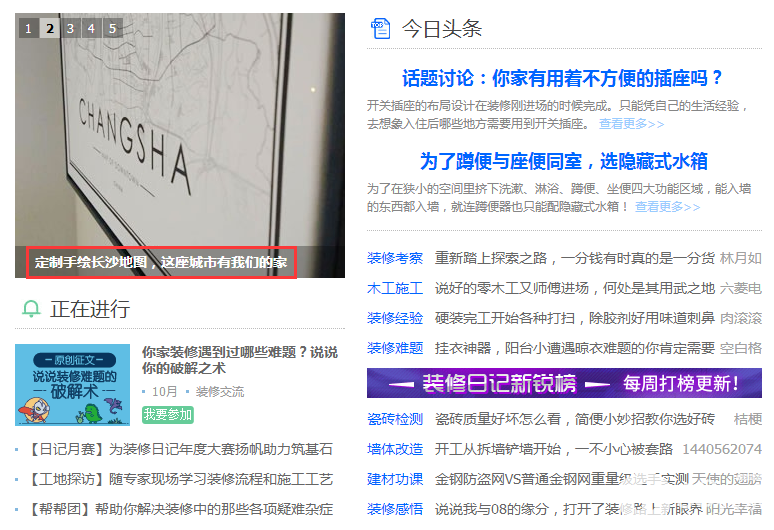Switch carousel to slide 1
The image size is (774, 530).
coord(29,29)
